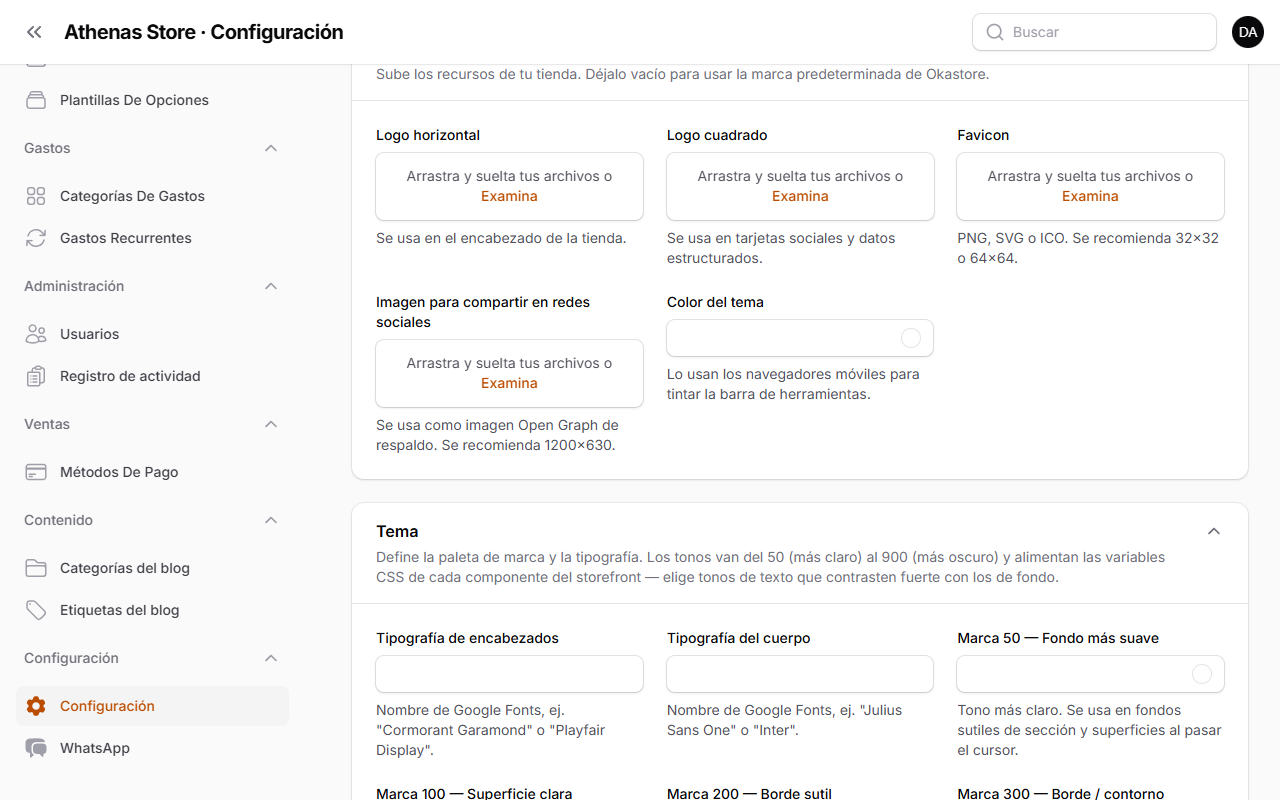Click Examina for social sharing image
Screen dimensions: 1280x800
click(509, 383)
